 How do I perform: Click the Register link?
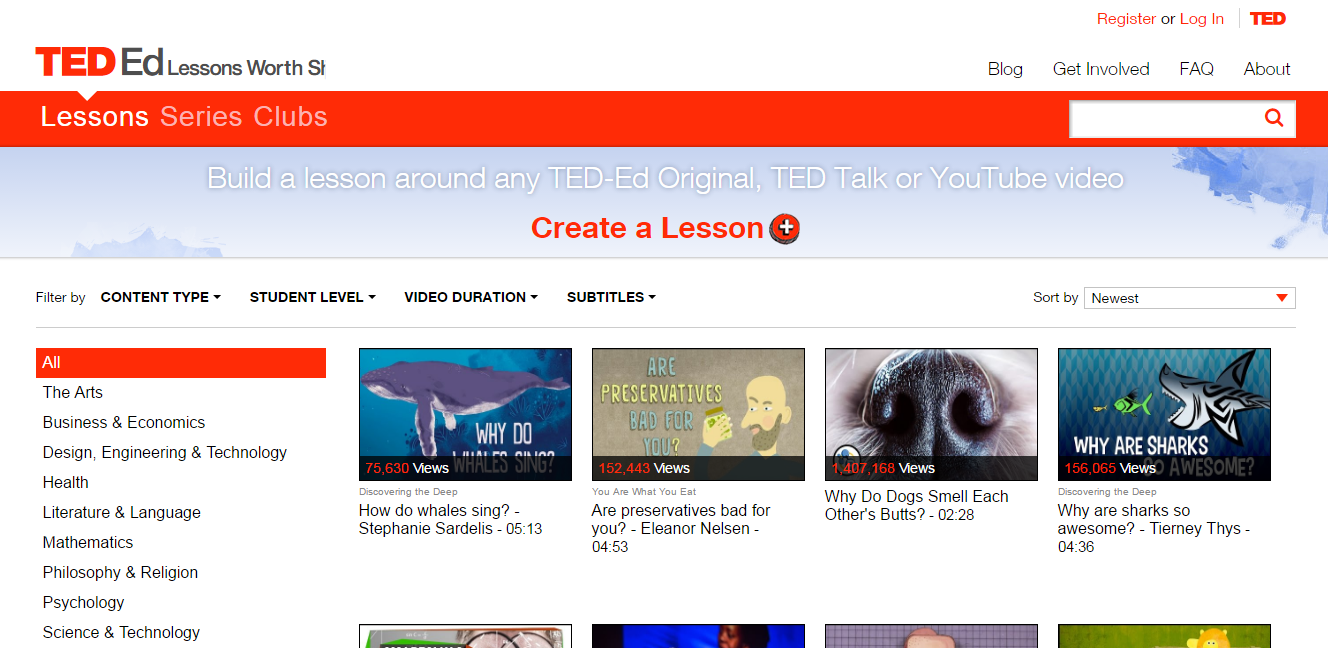pyautogui.click(x=1126, y=19)
